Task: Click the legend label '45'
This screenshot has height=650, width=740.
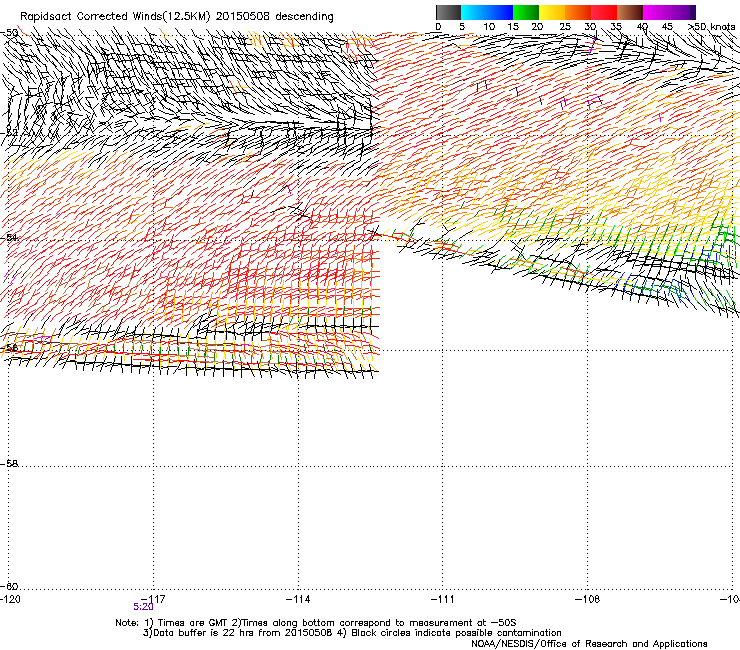Action: [x=666, y=26]
